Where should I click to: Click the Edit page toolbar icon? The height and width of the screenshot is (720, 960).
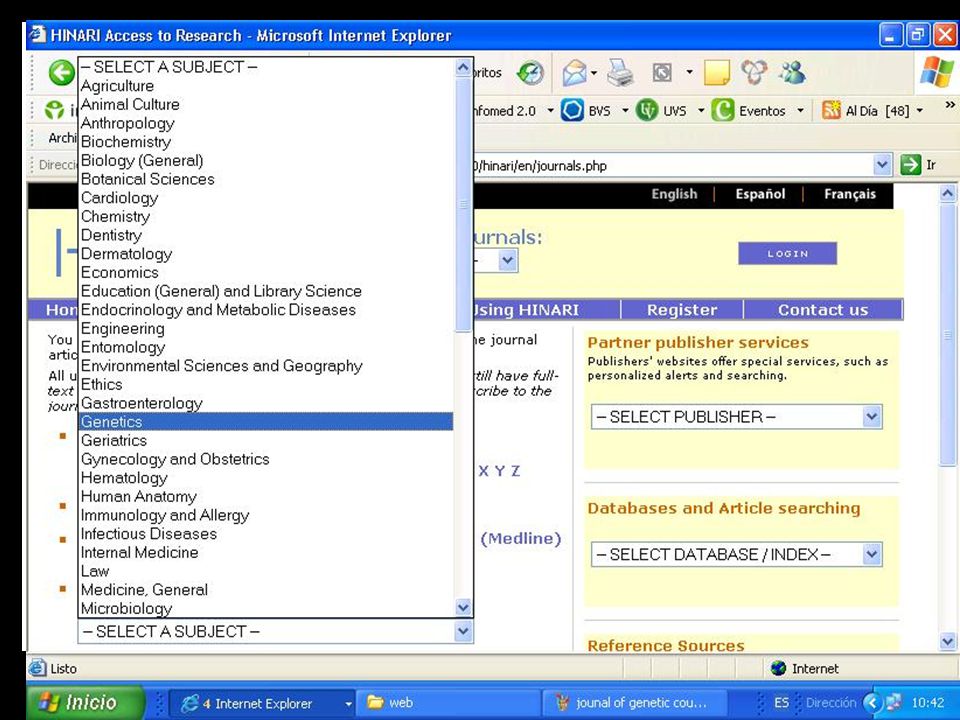point(662,73)
